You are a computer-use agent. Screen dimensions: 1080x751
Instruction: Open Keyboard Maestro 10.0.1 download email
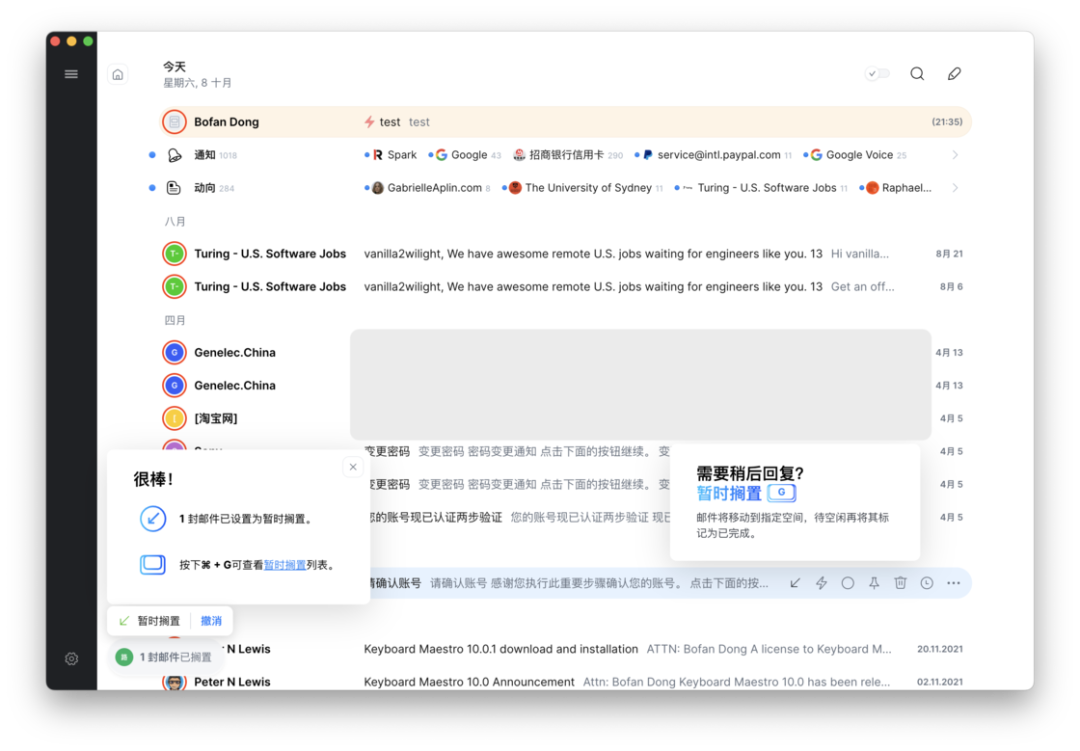click(566, 649)
